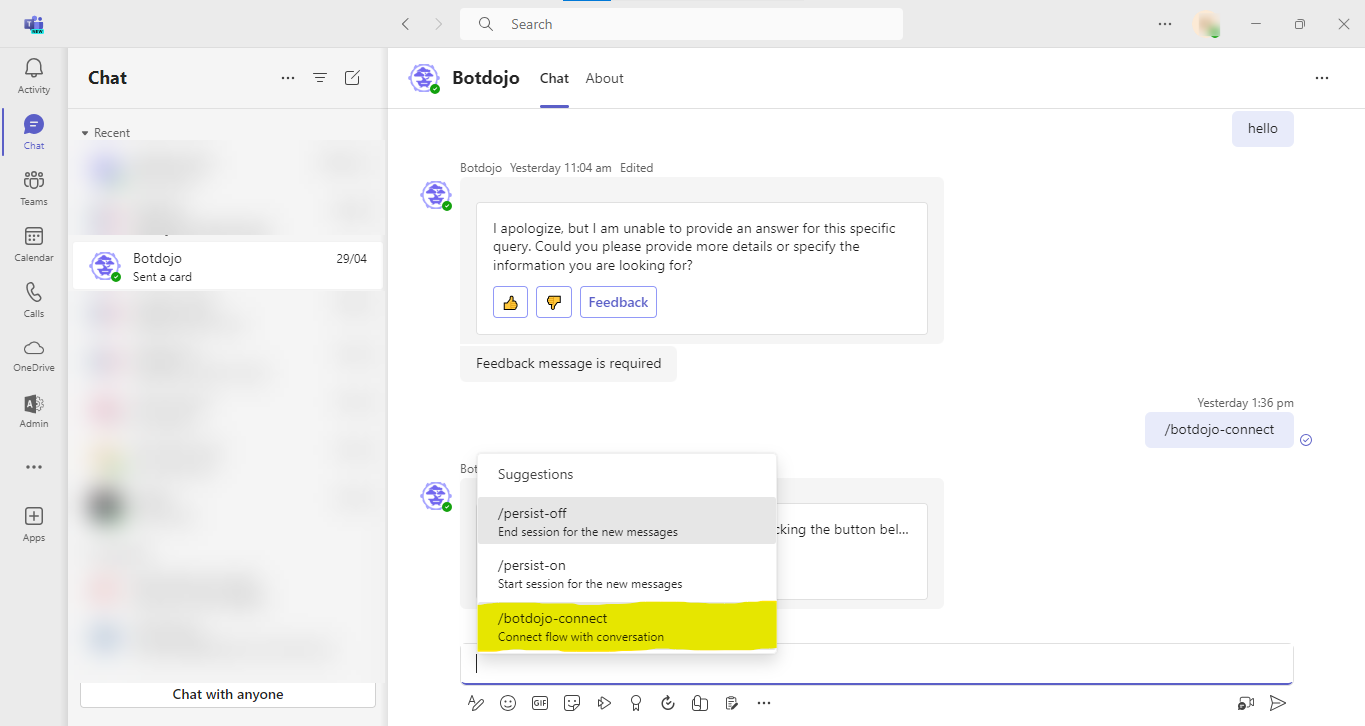The width and height of the screenshot is (1365, 726).
Task: Click the Search box at top
Action: 681,24
